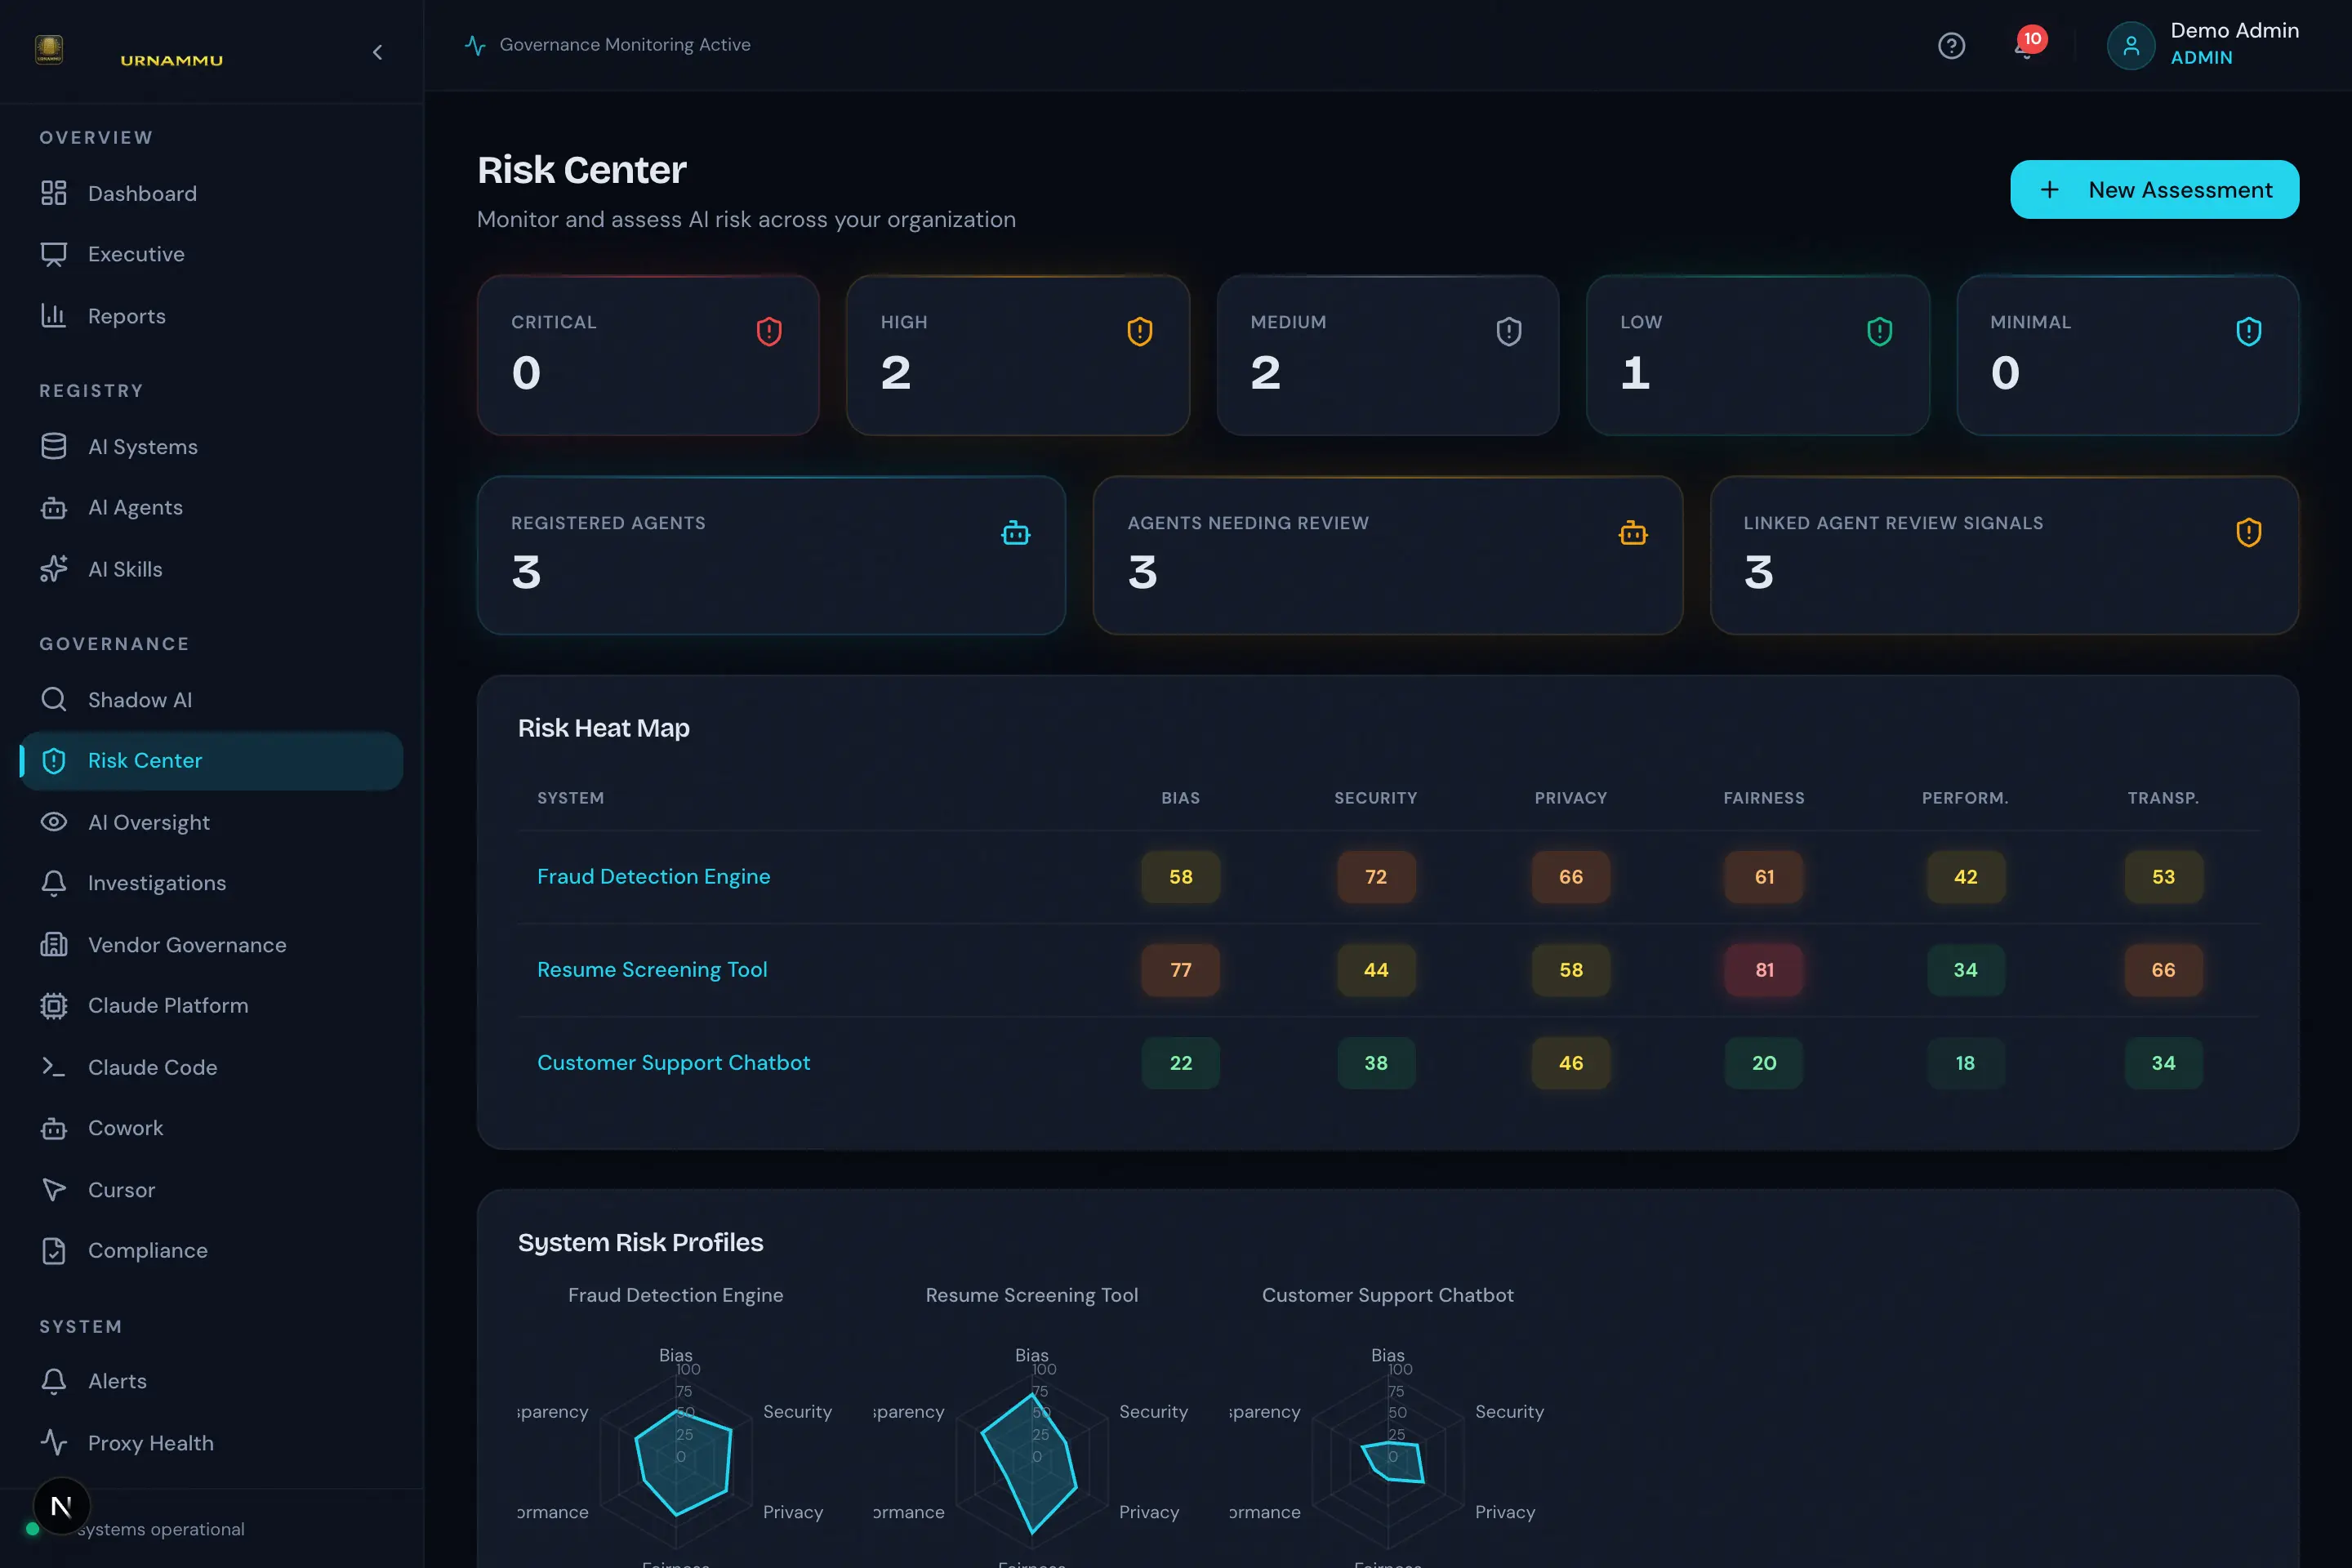Click the round N badge at bottom left
Screen dimensions: 2352x1568
(61, 1506)
